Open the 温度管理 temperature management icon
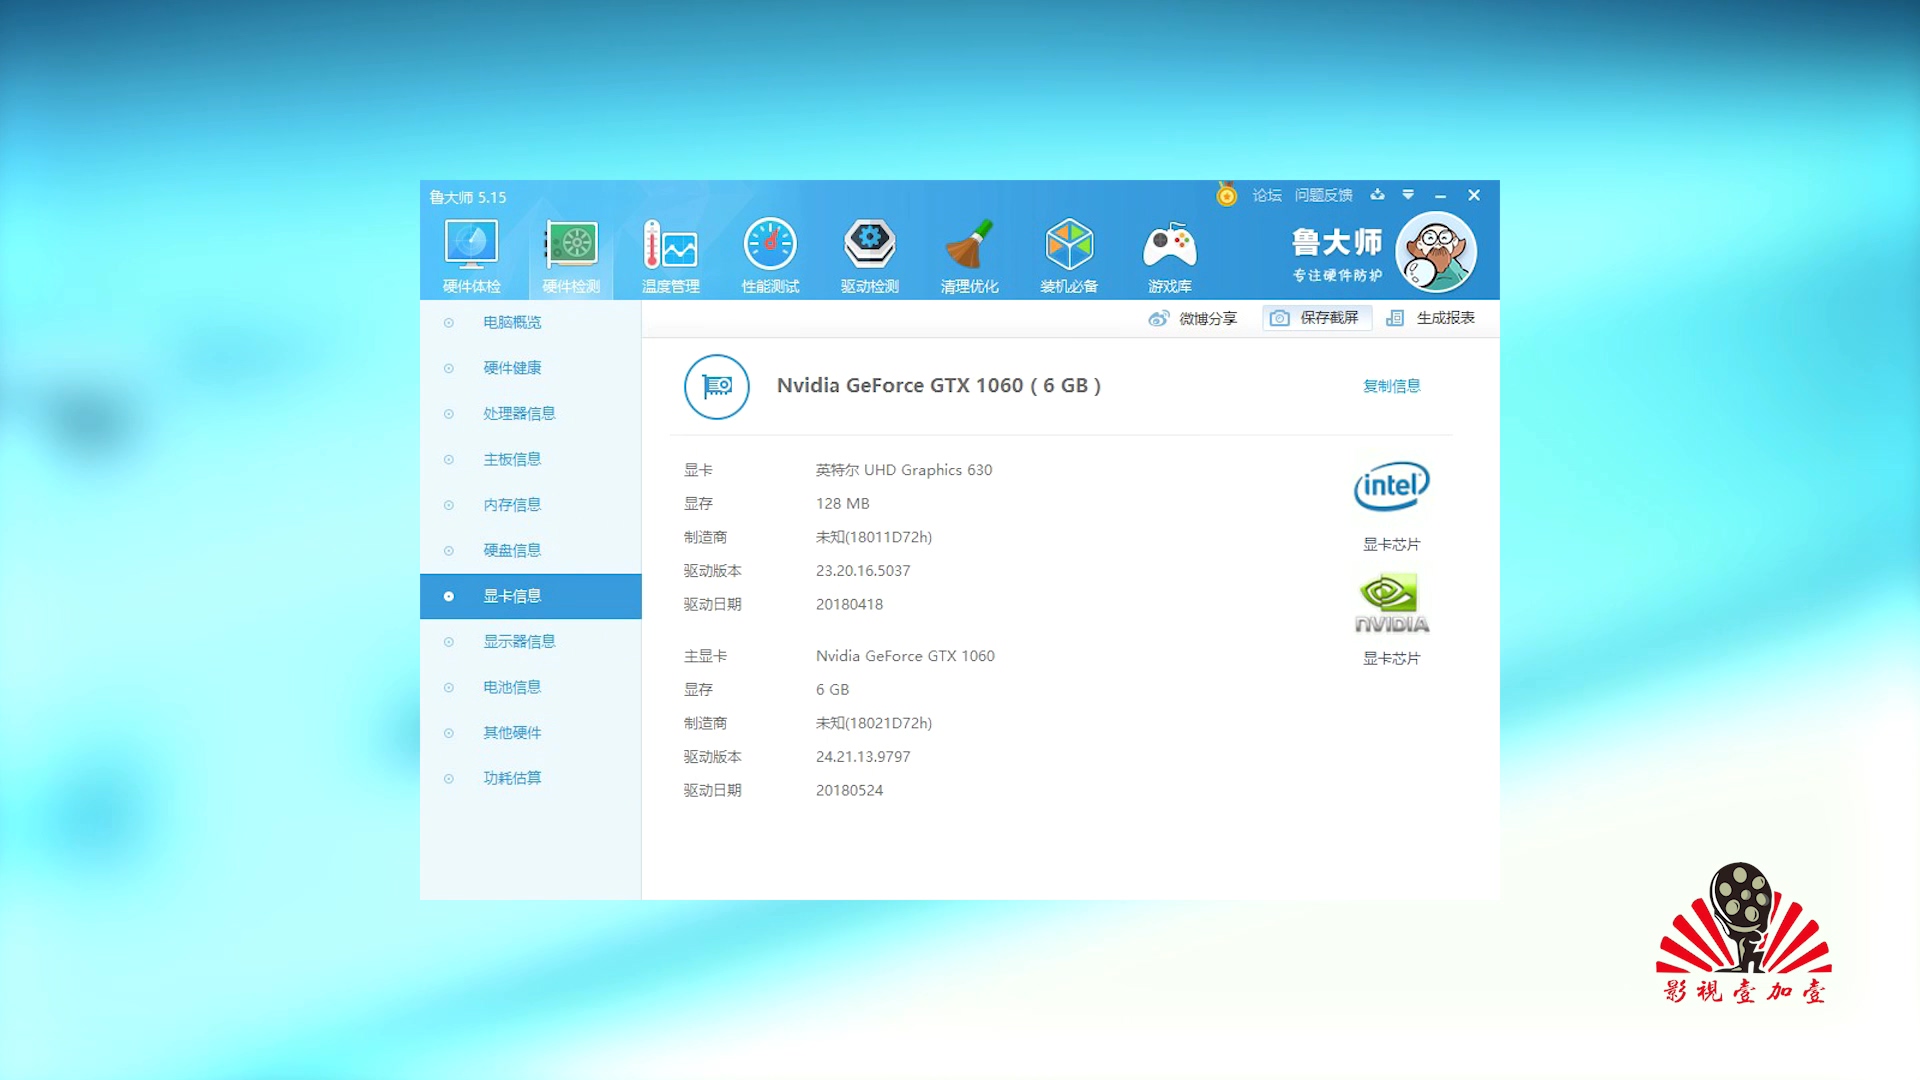The image size is (1920, 1080). click(670, 257)
